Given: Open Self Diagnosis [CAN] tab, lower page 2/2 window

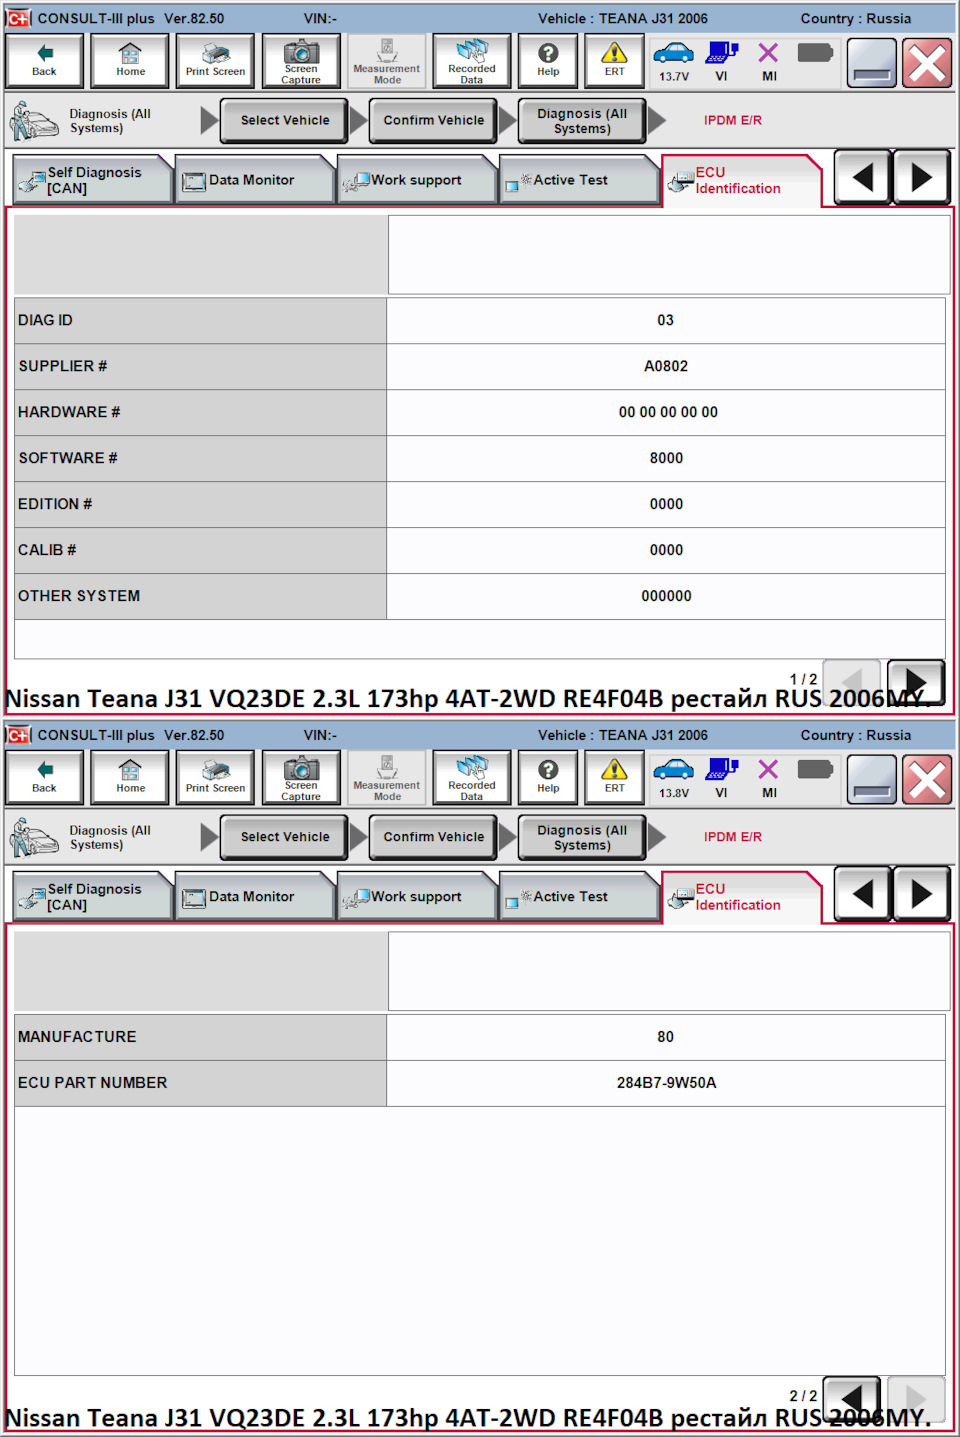Looking at the screenshot, I should pyautogui.click(x=93, y=897).
